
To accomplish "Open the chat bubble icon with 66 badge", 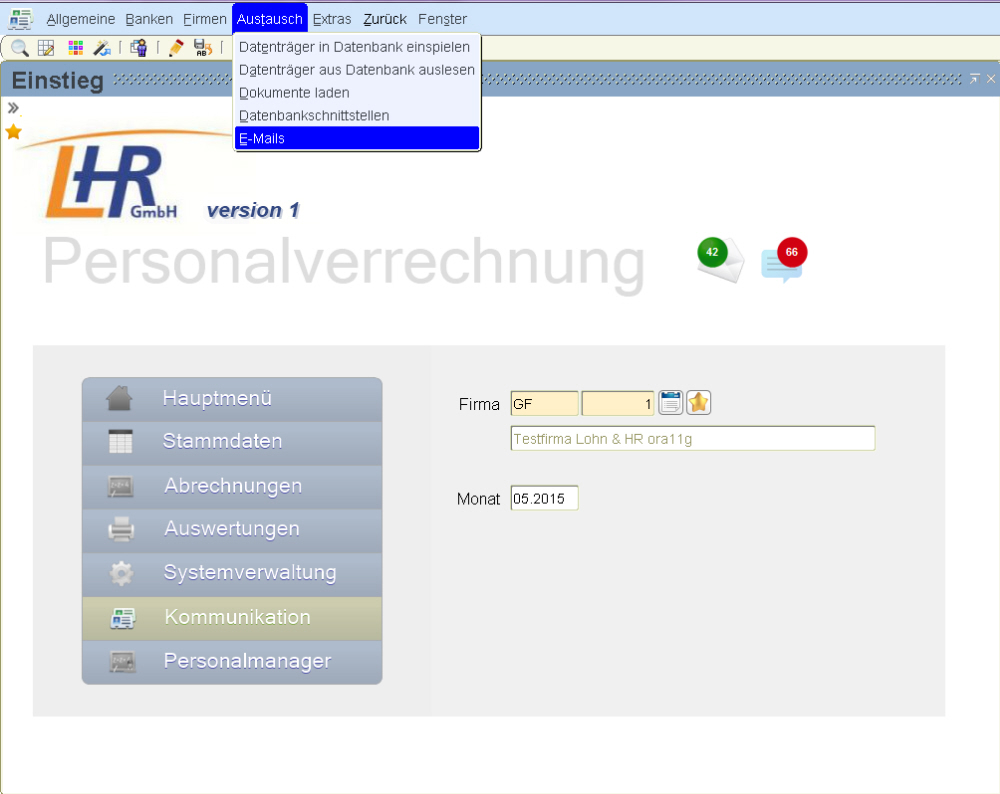I will (x=784, y=260).
